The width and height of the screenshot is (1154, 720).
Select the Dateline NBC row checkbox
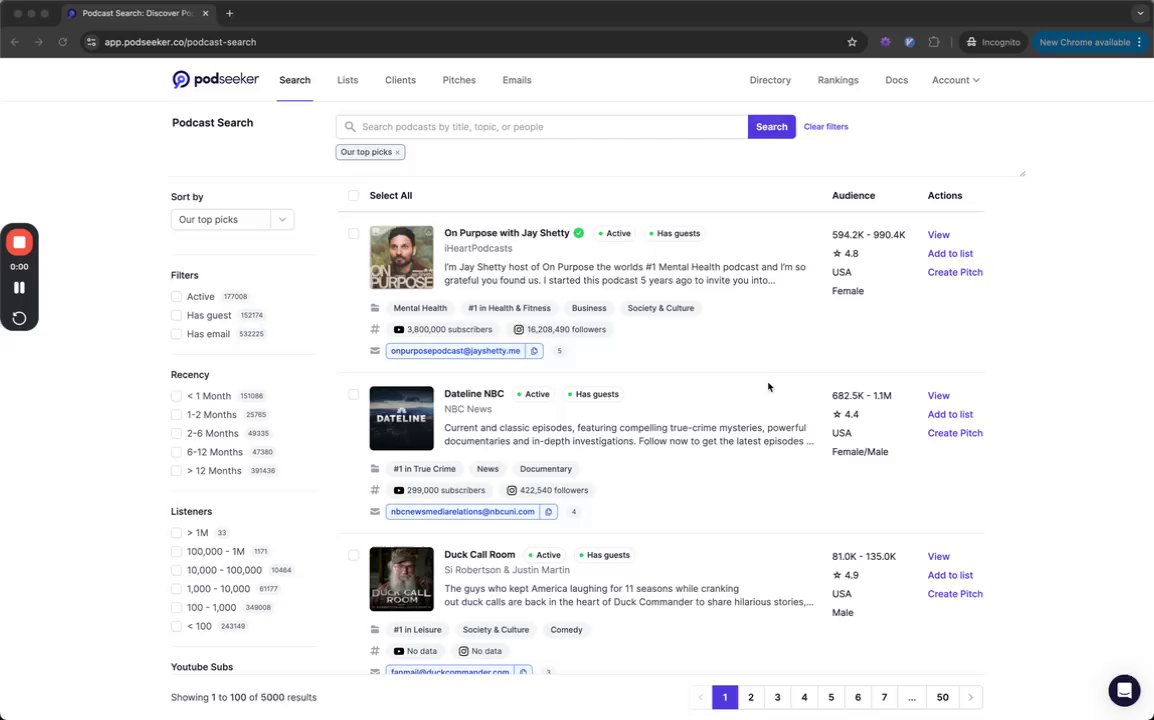click(x=353, y=395)
